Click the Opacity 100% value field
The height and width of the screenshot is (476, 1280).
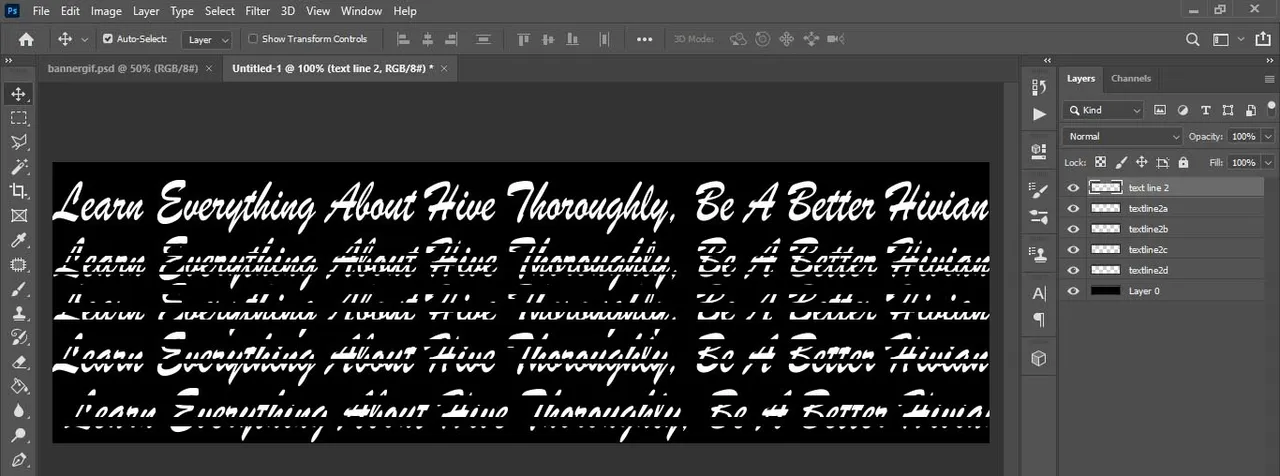[1243, 136]
